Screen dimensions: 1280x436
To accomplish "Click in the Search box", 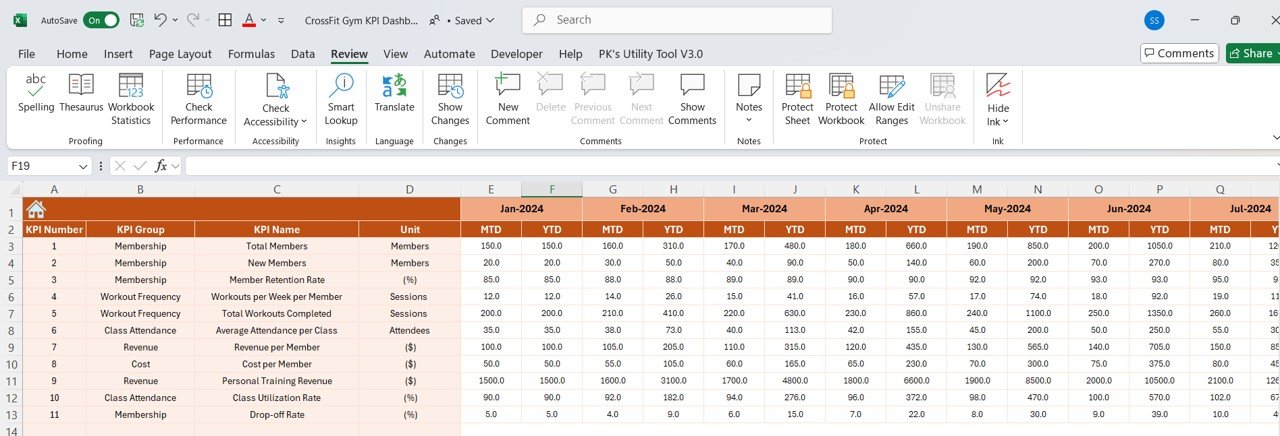I will pyautogui.click(x=677, y=20).
